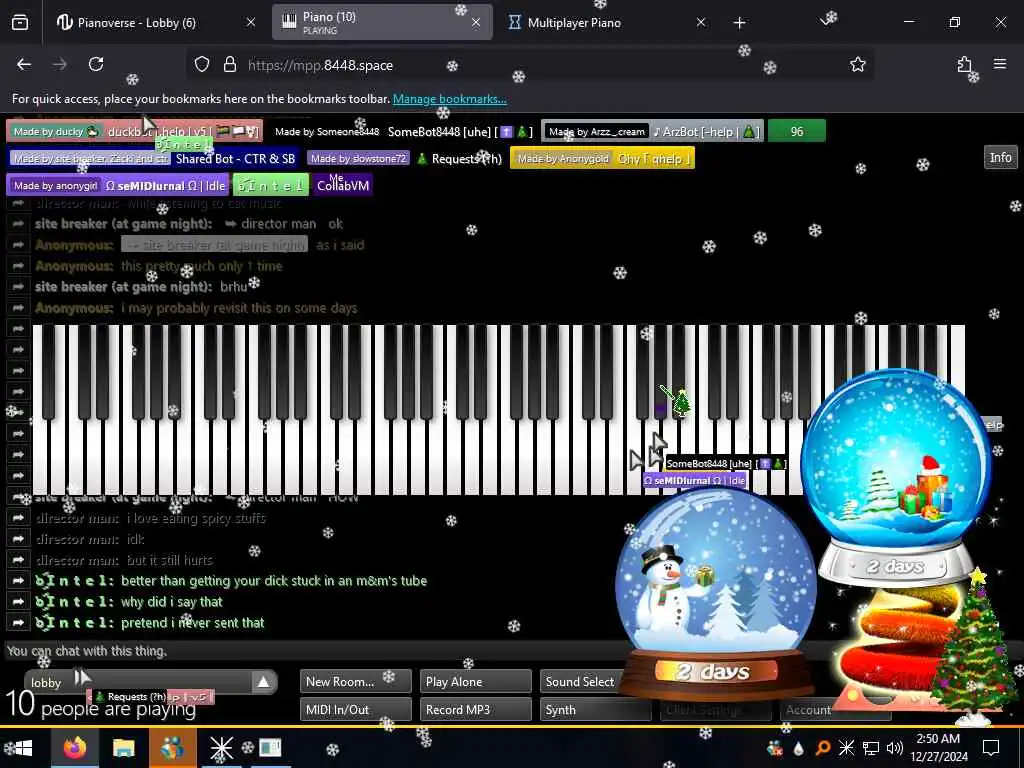The width and height of the screenshot is (1024, 768).
Task: Open the MIDI In/Out button
Action: point(356,709)
